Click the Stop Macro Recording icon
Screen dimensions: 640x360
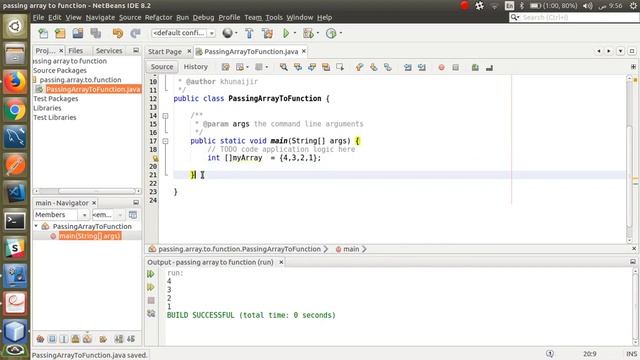(x=456, y=67)
